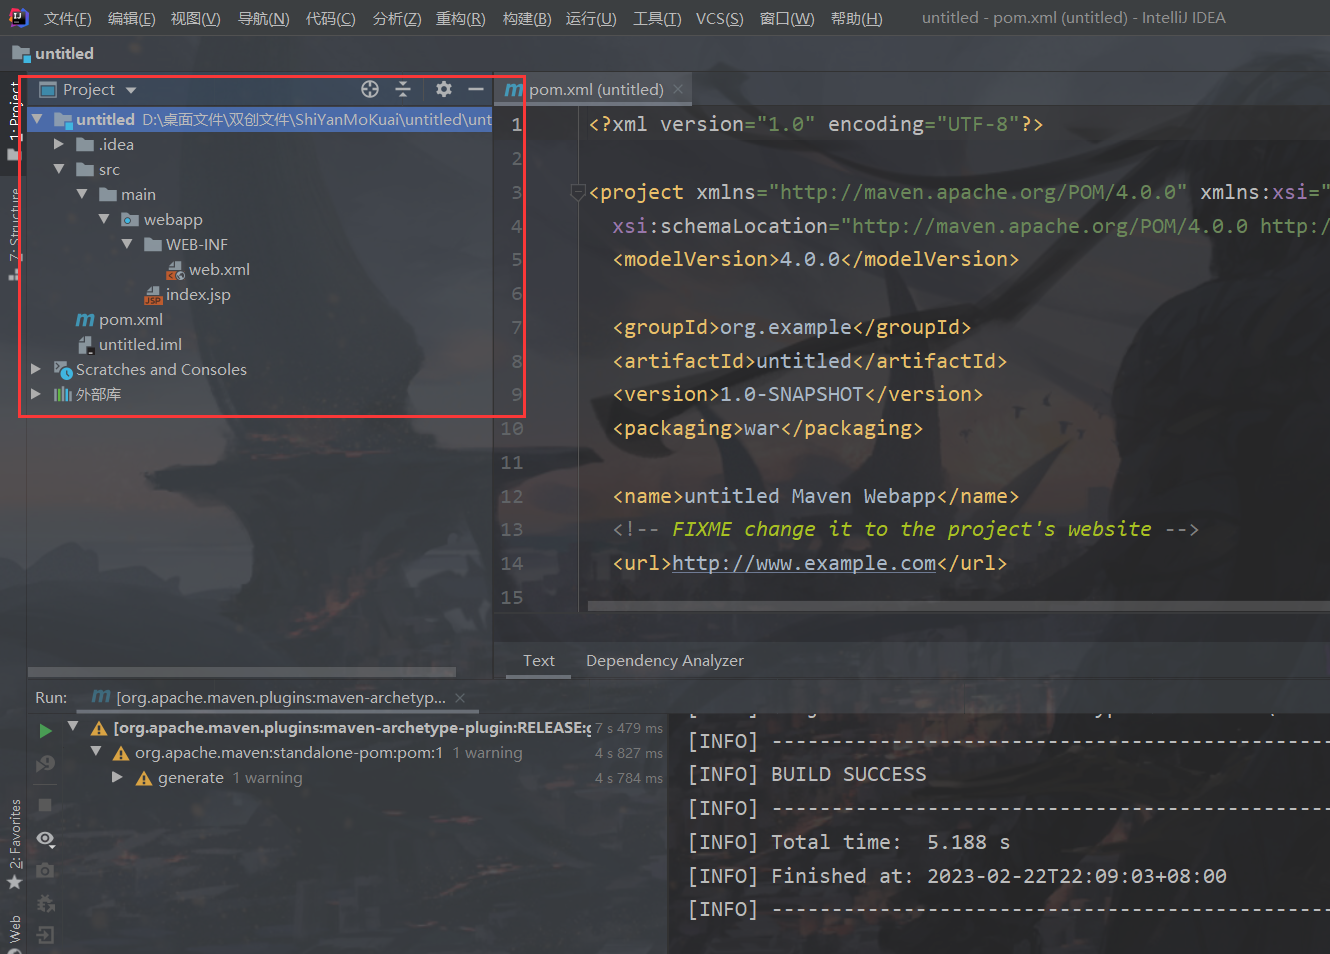Select the Scroll from Source crosshair icon
Screen dimensions: 1330x954
coord(369,89)
